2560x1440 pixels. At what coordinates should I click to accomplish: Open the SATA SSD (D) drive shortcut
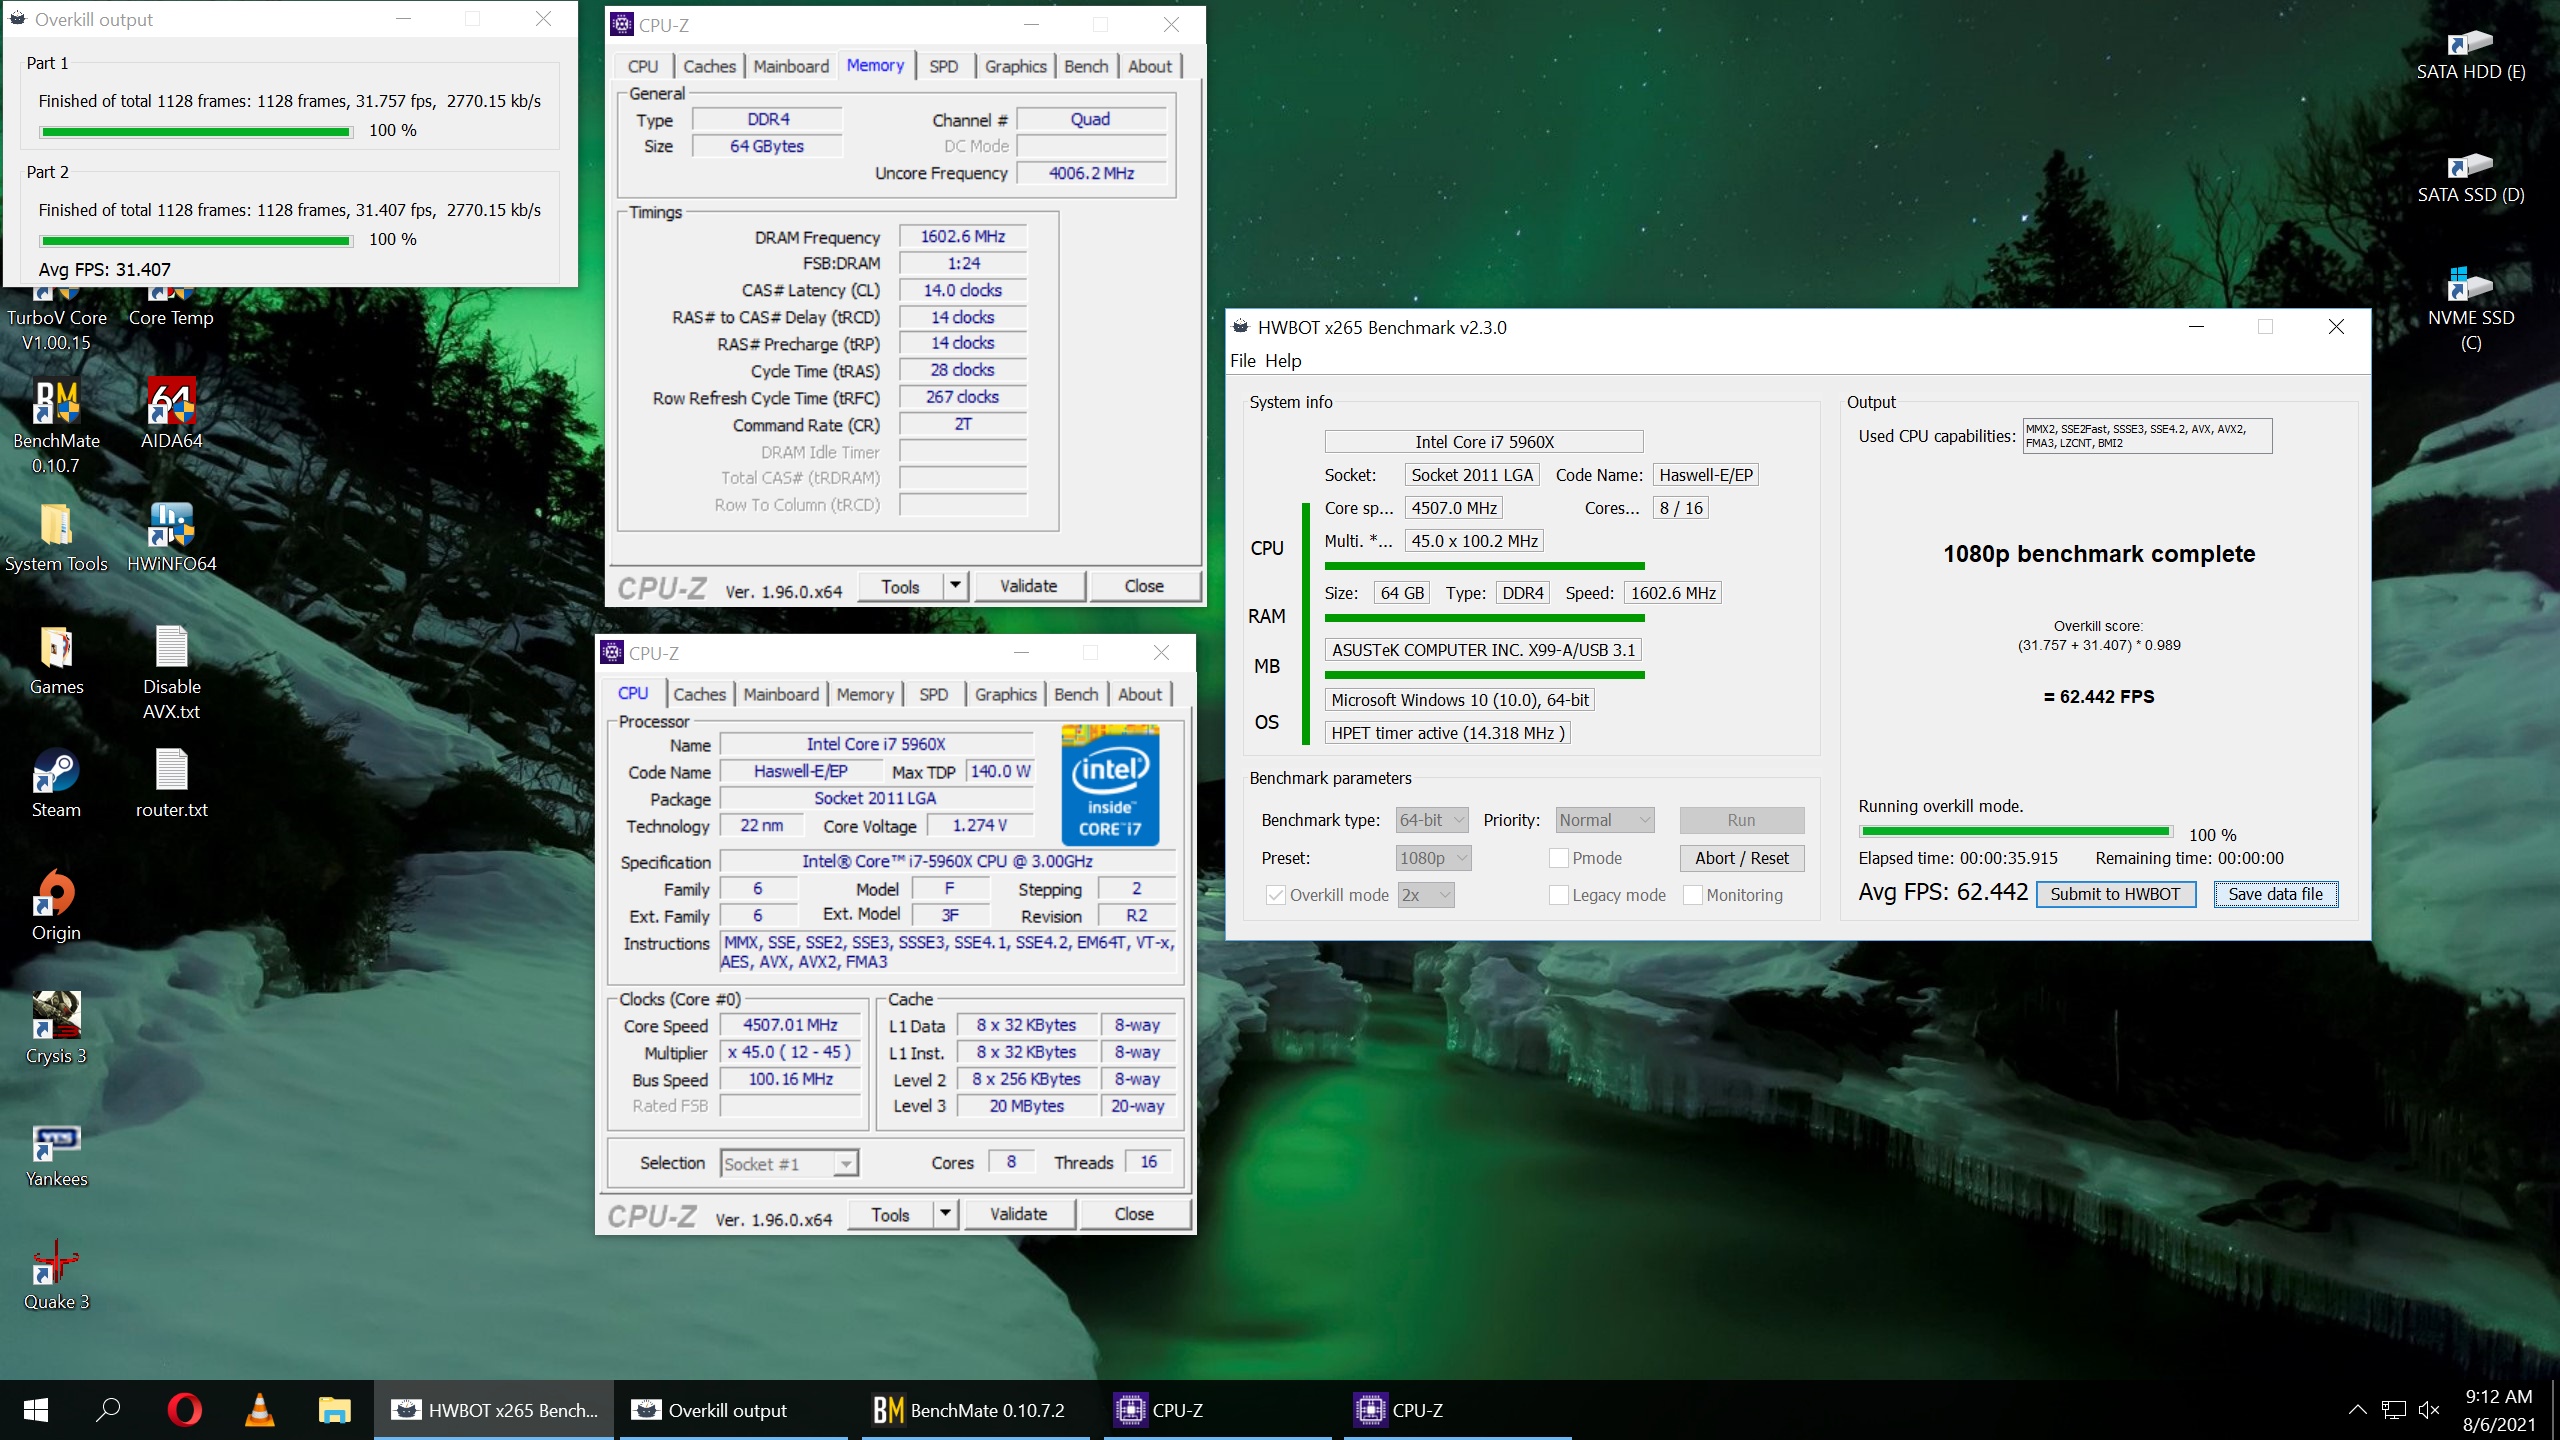(x=2470, y=177)
